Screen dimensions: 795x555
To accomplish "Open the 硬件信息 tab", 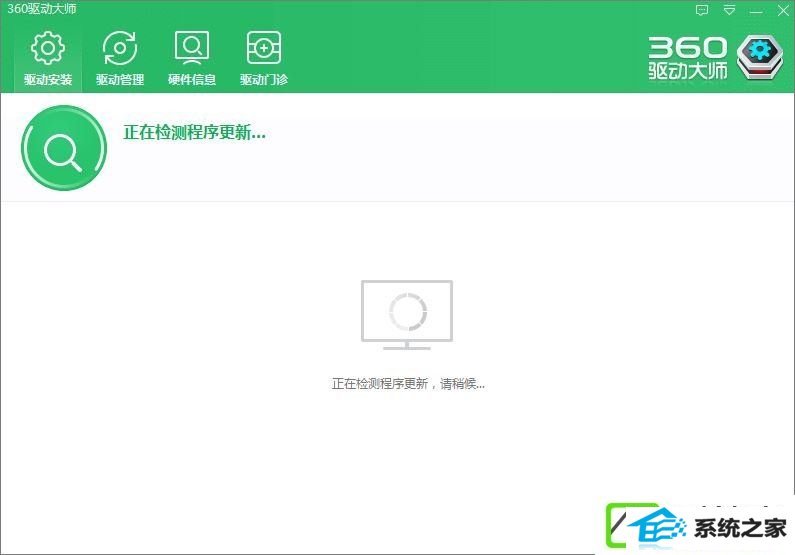I will tap(192, 58).
